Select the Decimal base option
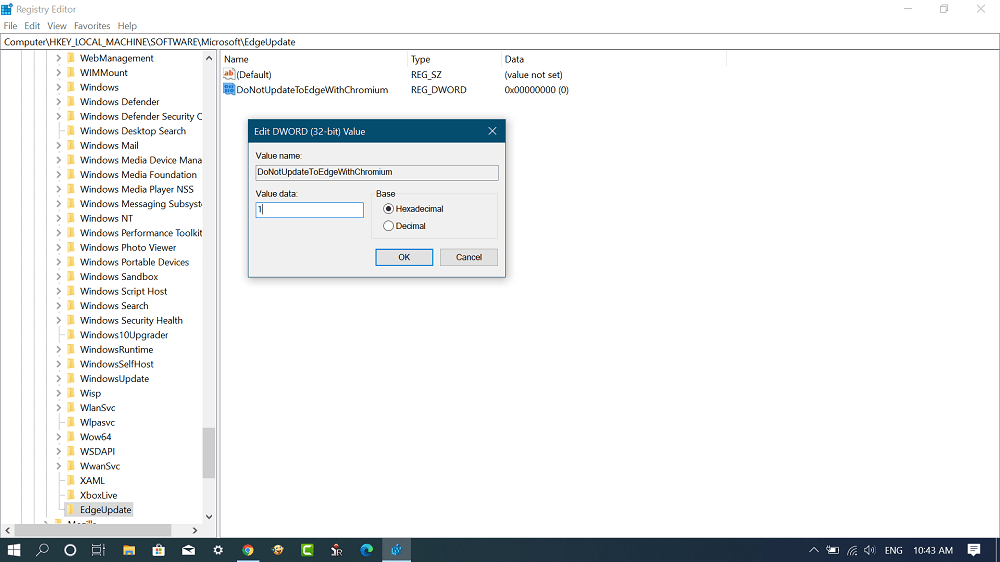 click(388, 226)
